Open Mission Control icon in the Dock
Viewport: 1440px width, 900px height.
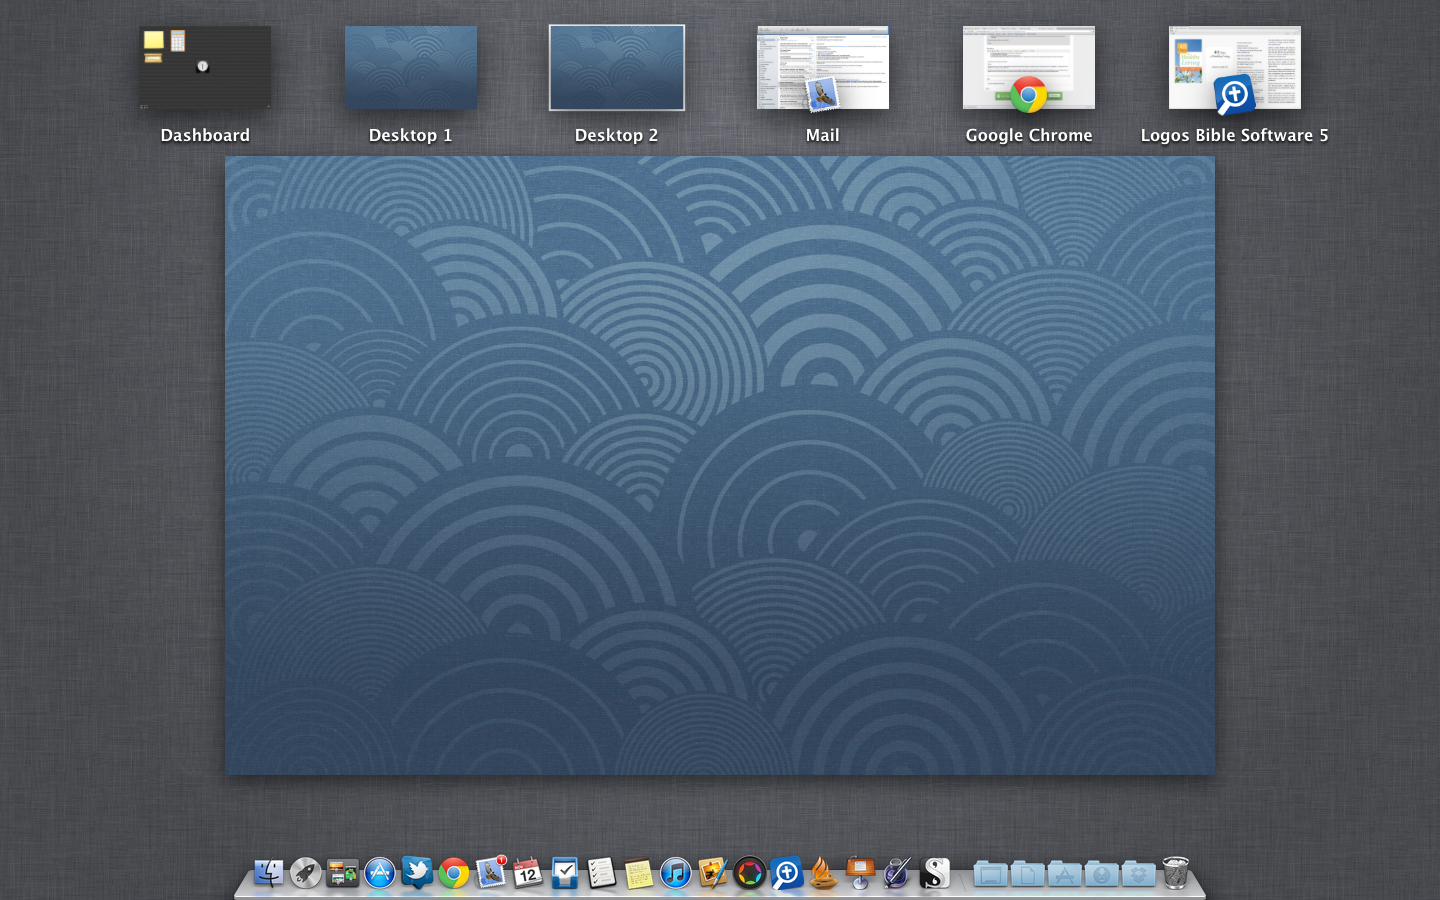pos(342,873)
